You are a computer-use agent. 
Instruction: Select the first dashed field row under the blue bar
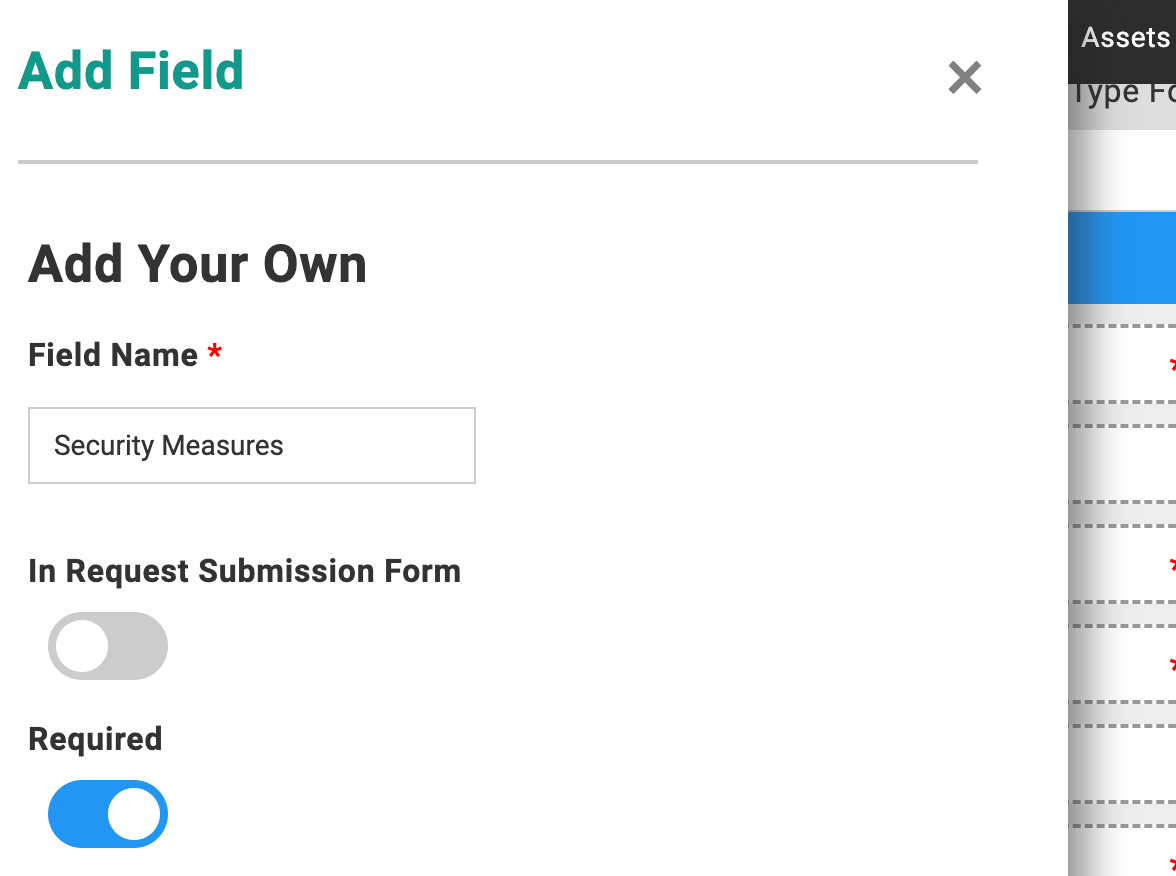(1122, 364)
